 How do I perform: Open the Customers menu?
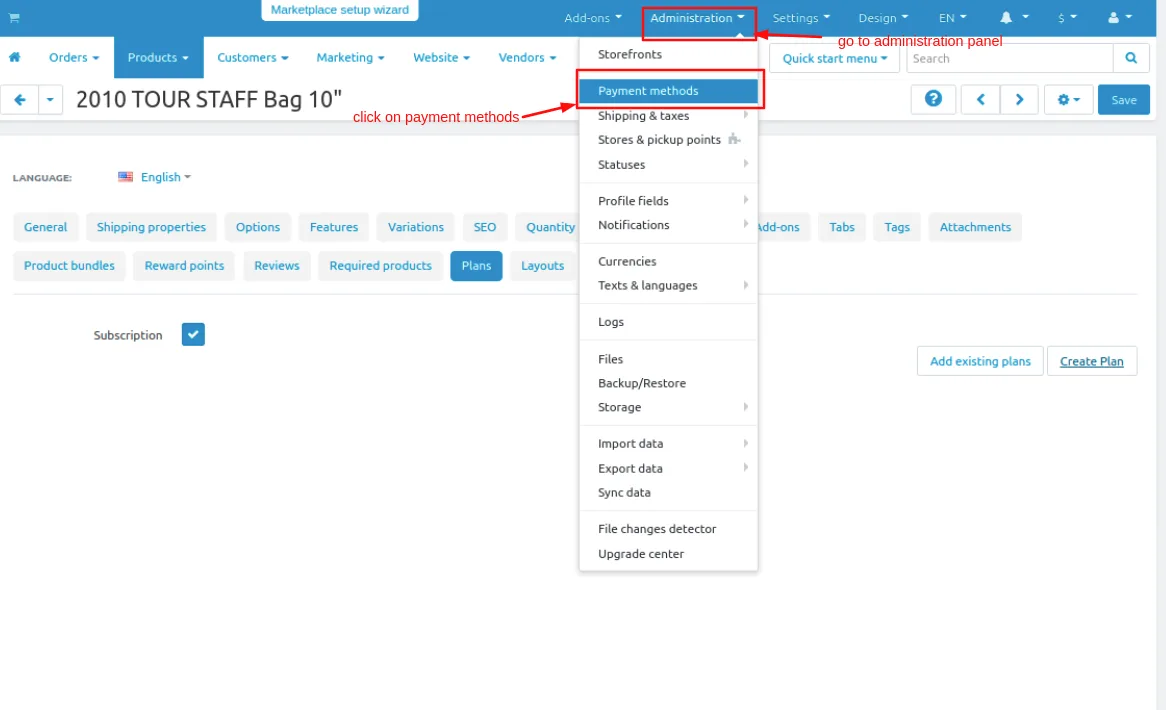[253, 57]
